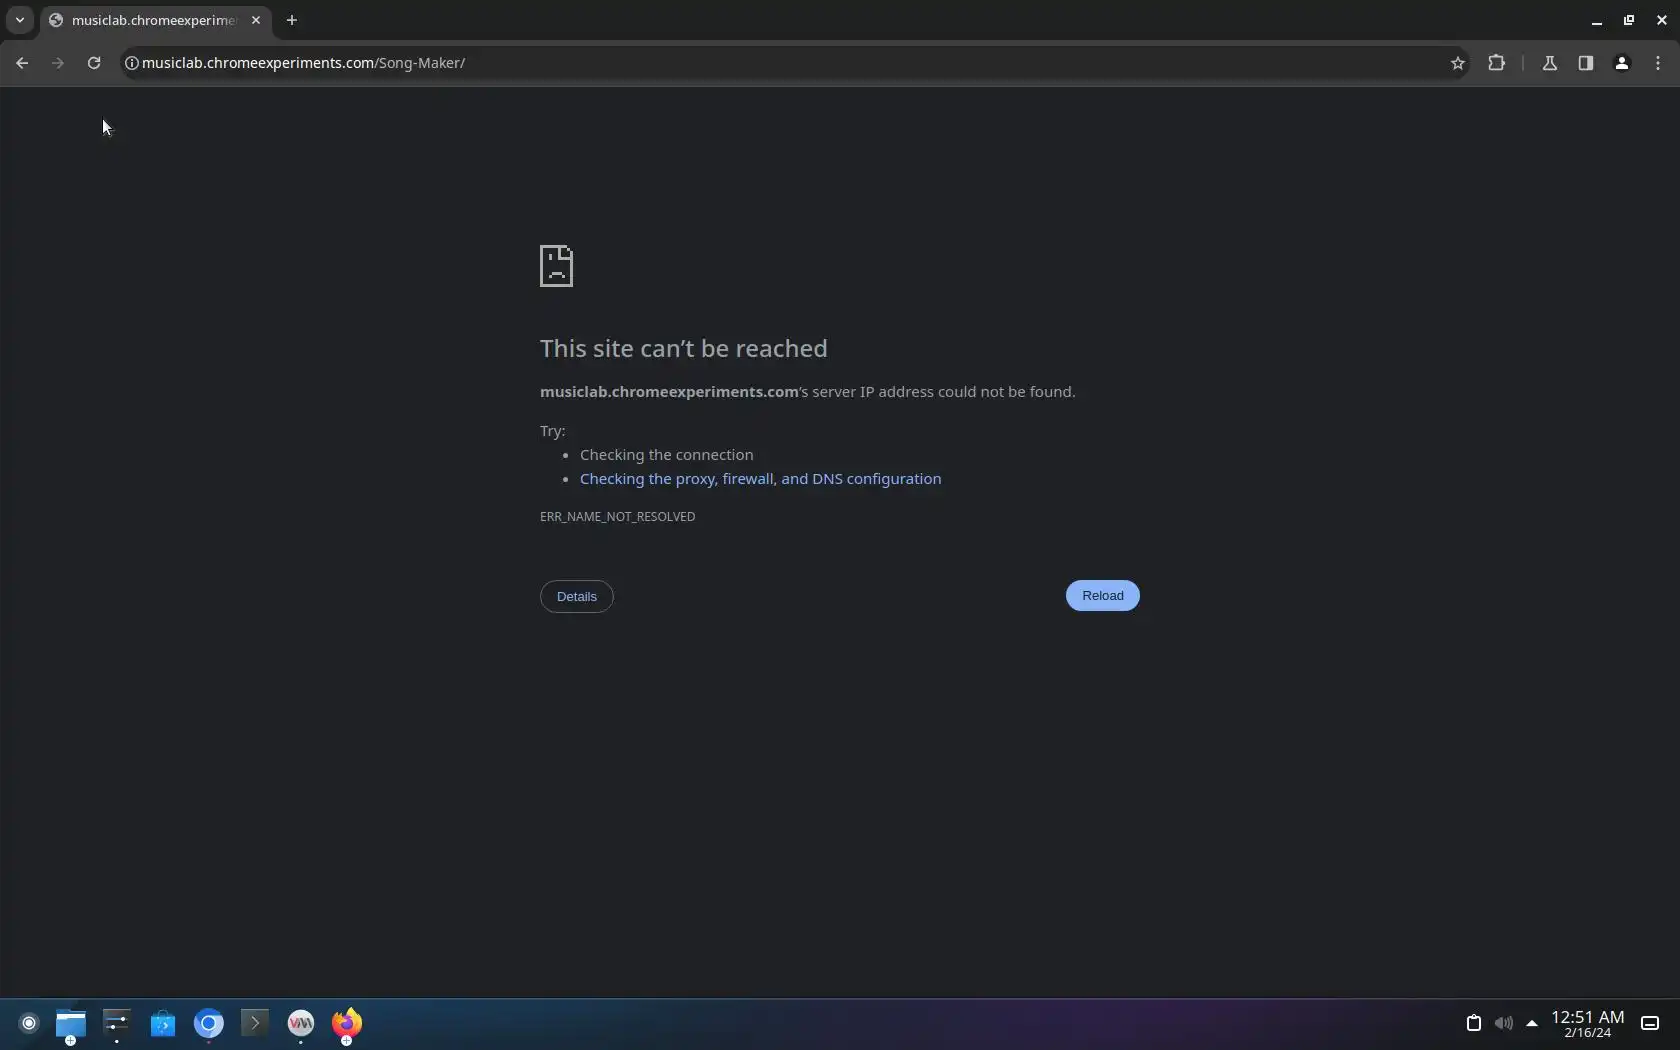Click the browser back arrow
Image resolution: width=1680 pixels, height=1050 pixels.
tap(22, 63)
